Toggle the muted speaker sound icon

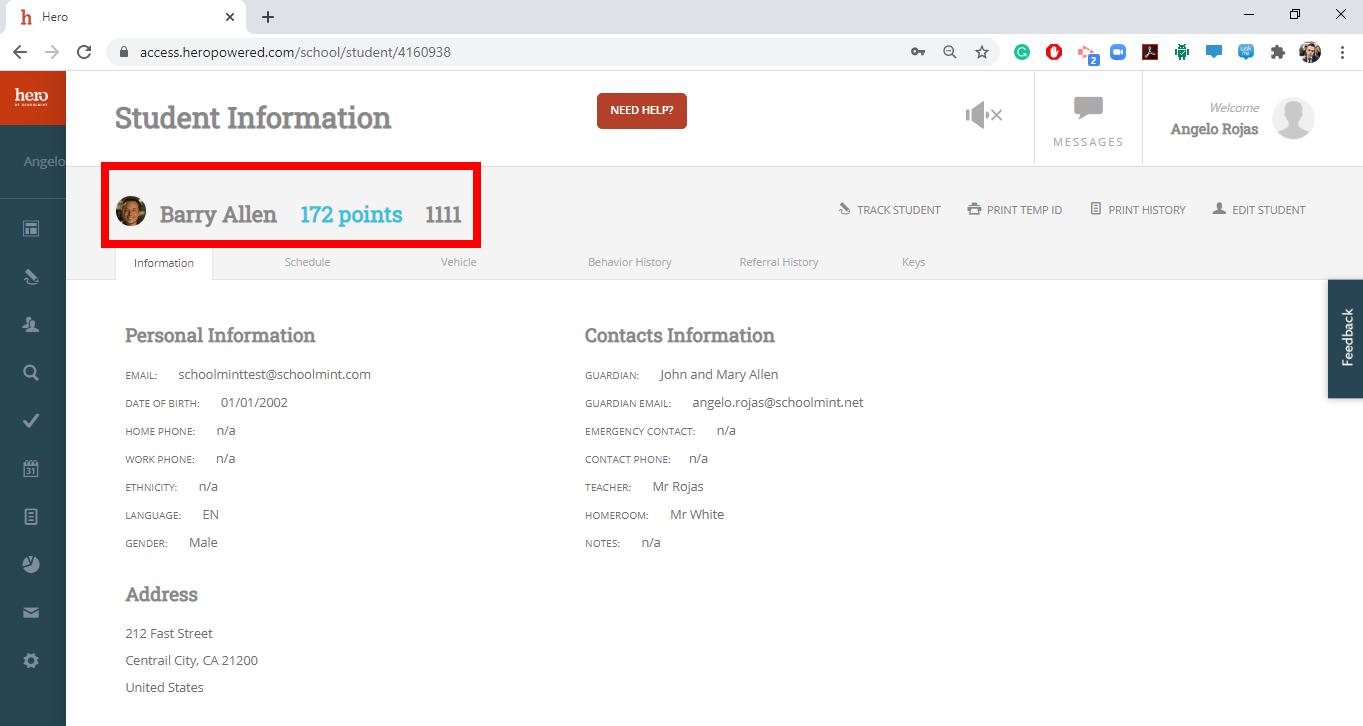point(983,116)
